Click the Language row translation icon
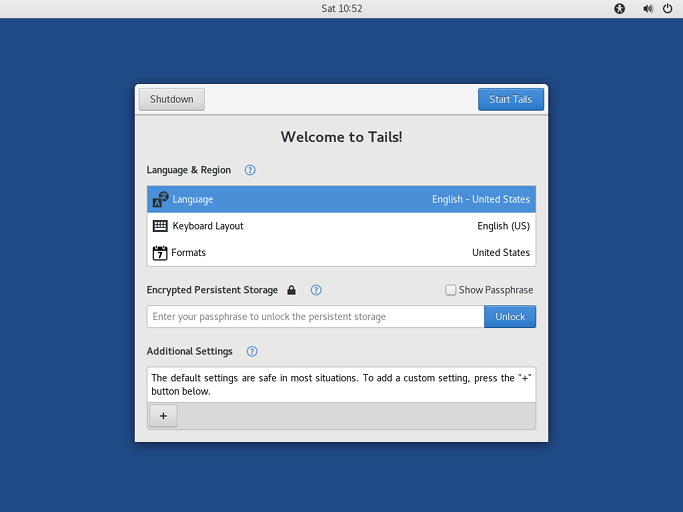Viewport: 683px width, 512px height. point(160,200)
